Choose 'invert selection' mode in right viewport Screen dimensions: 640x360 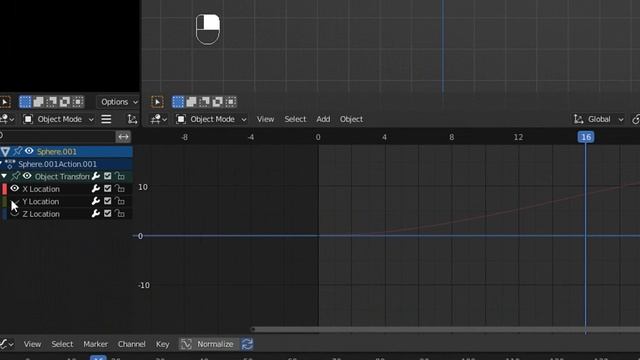[x=217, y=102]
